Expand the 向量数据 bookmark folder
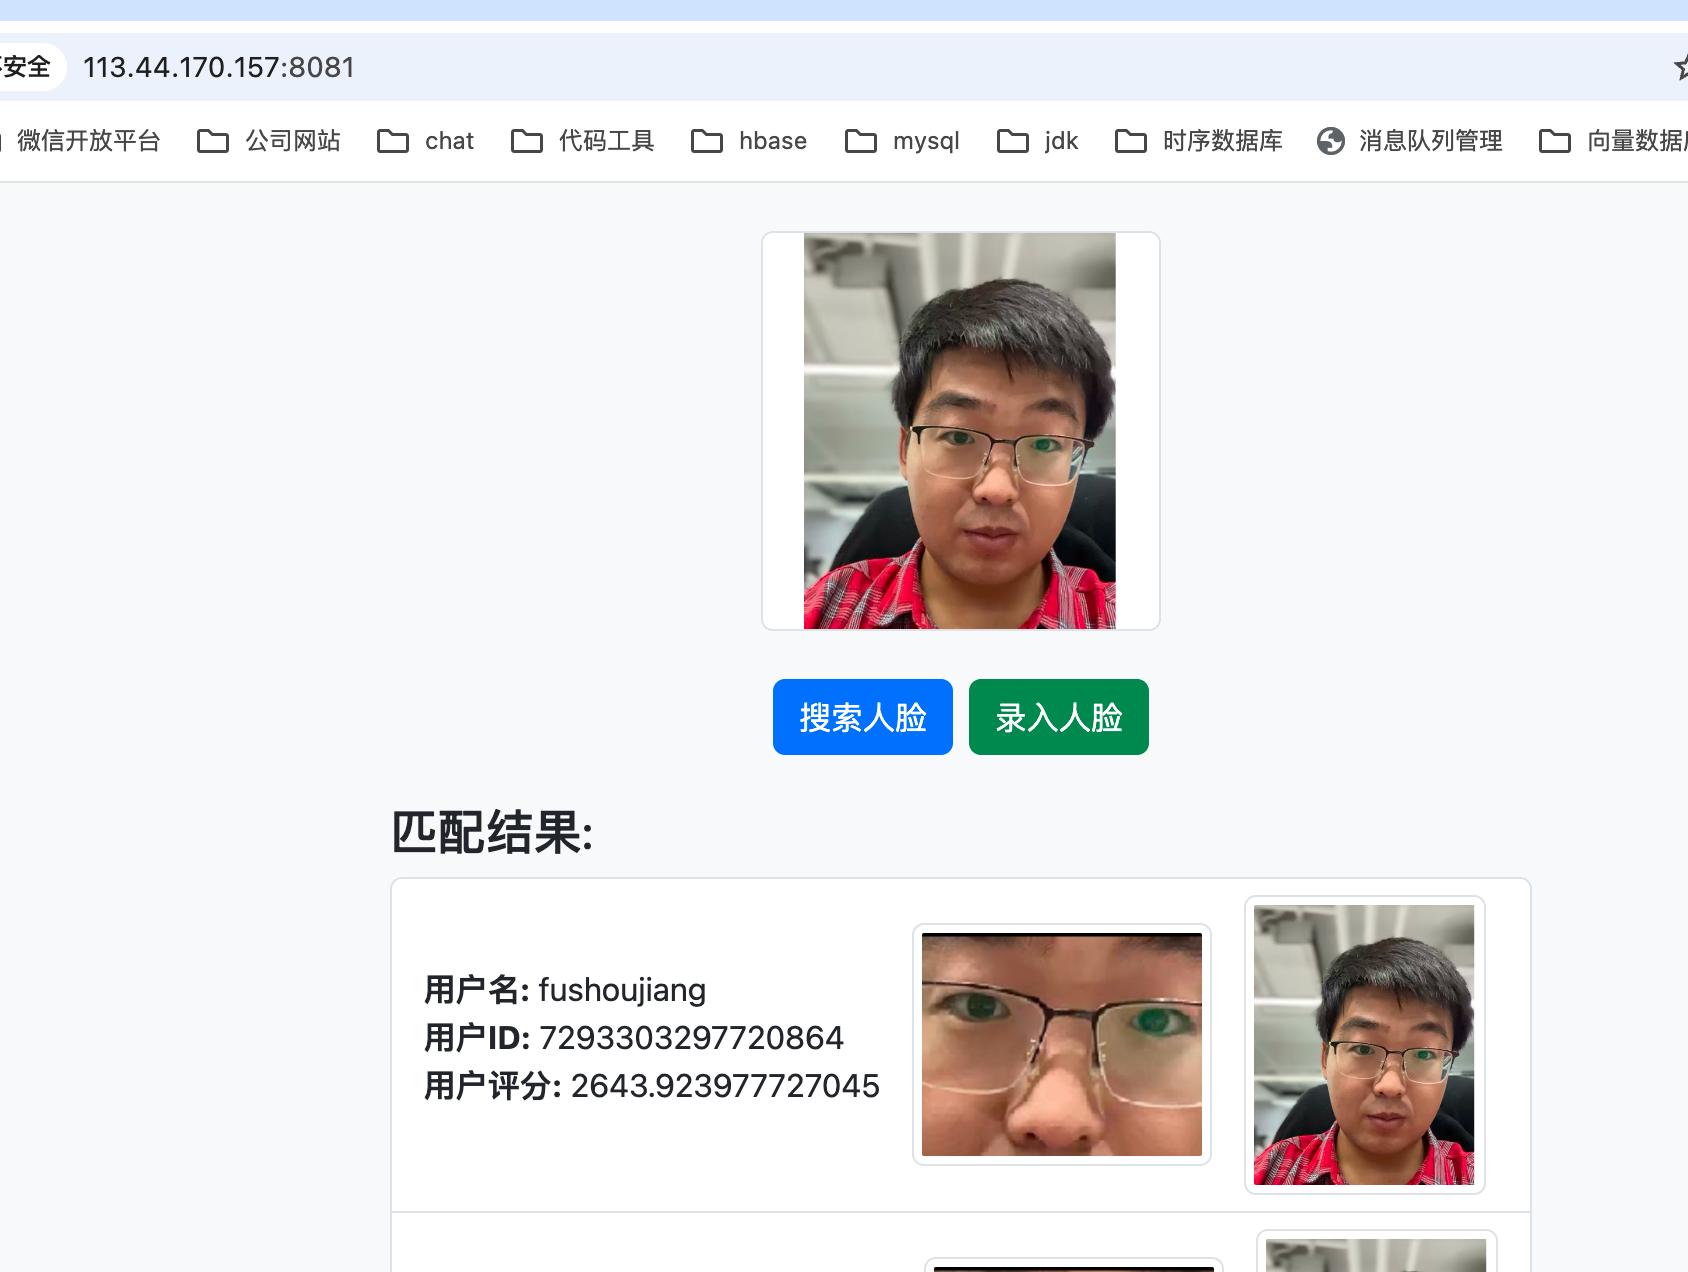Screen dimensions: 1688x1272 [x=1612, y=141]
